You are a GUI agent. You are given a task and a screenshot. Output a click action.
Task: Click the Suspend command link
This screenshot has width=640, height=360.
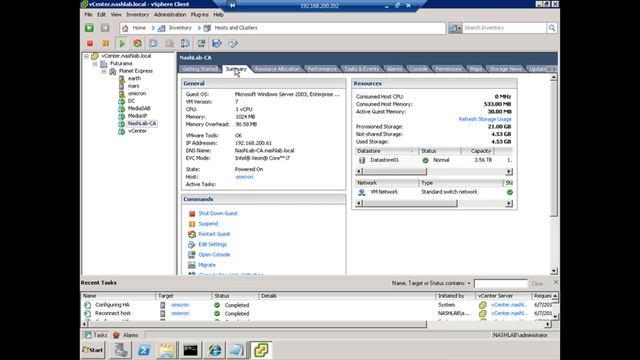pos(208,224)
